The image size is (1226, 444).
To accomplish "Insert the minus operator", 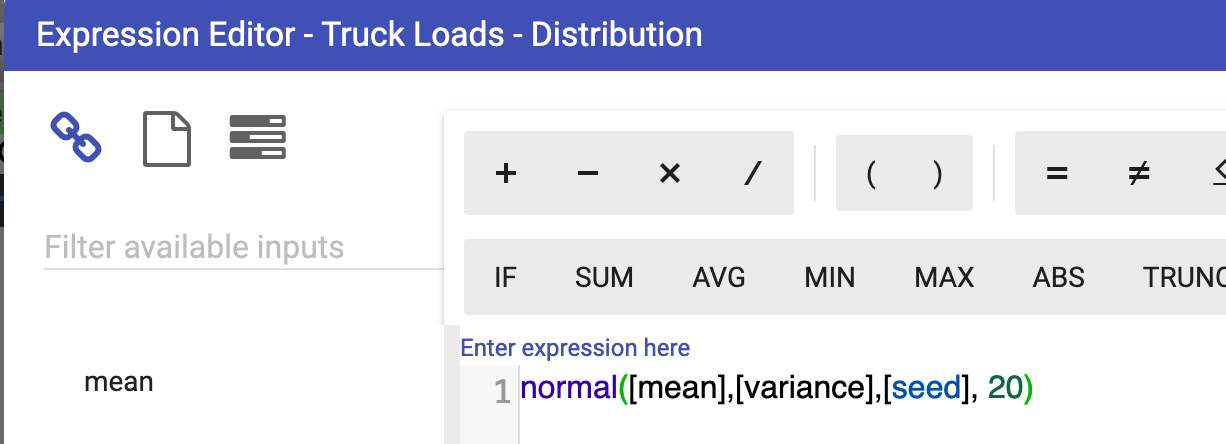I will (x=588, y=174).
